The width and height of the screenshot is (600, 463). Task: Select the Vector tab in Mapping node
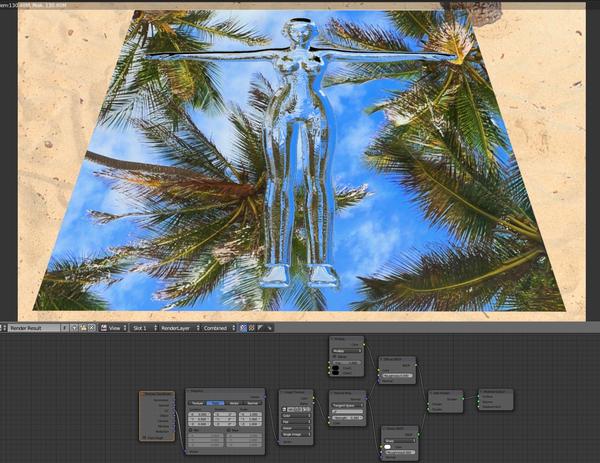click(233, 403)
